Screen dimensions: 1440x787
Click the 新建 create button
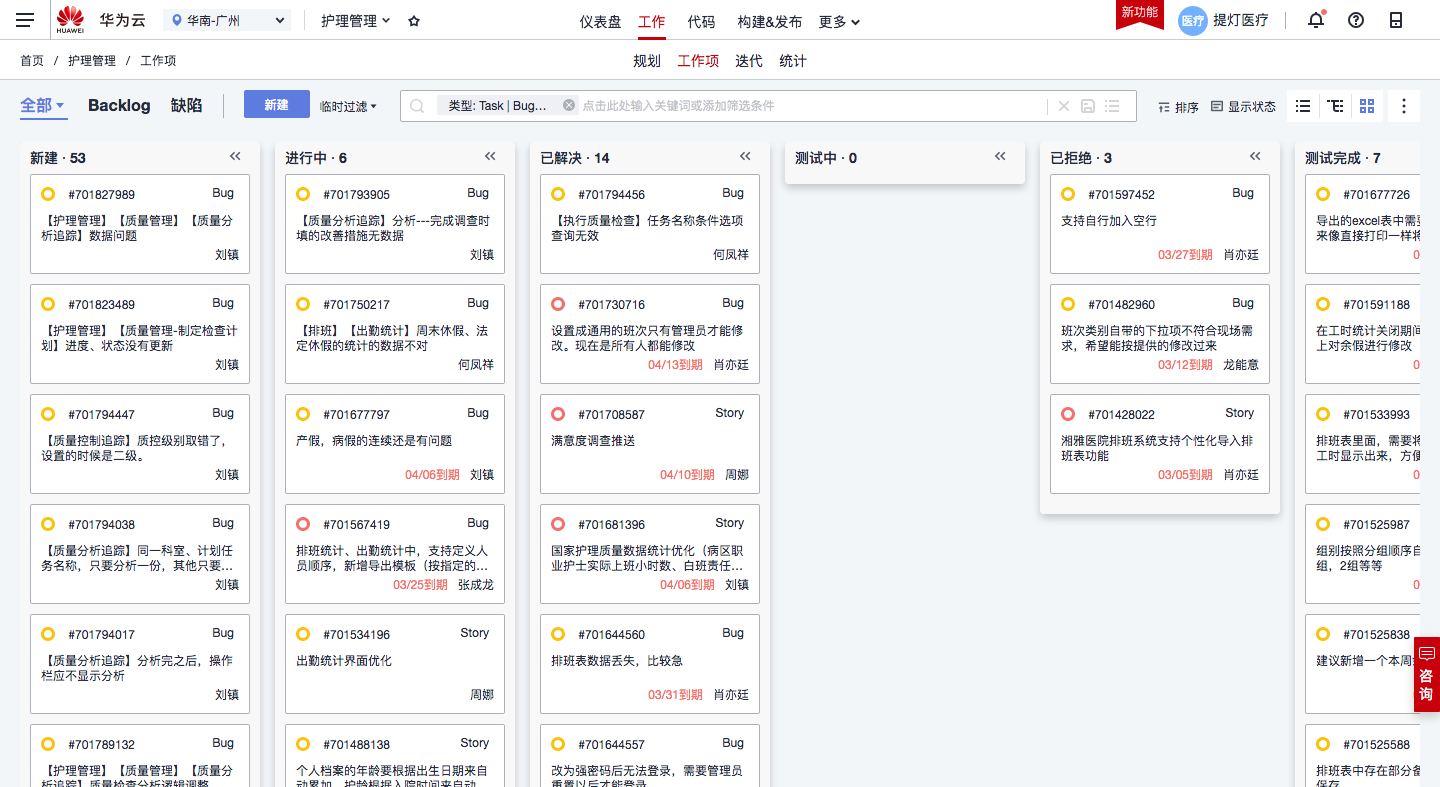click(x=277, y=104)
